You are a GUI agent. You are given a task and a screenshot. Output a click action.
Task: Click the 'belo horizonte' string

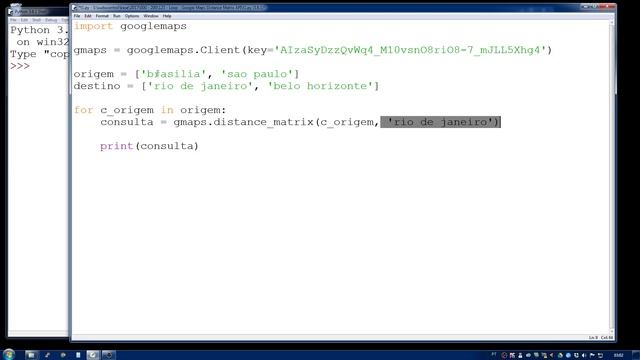point(320,86)
